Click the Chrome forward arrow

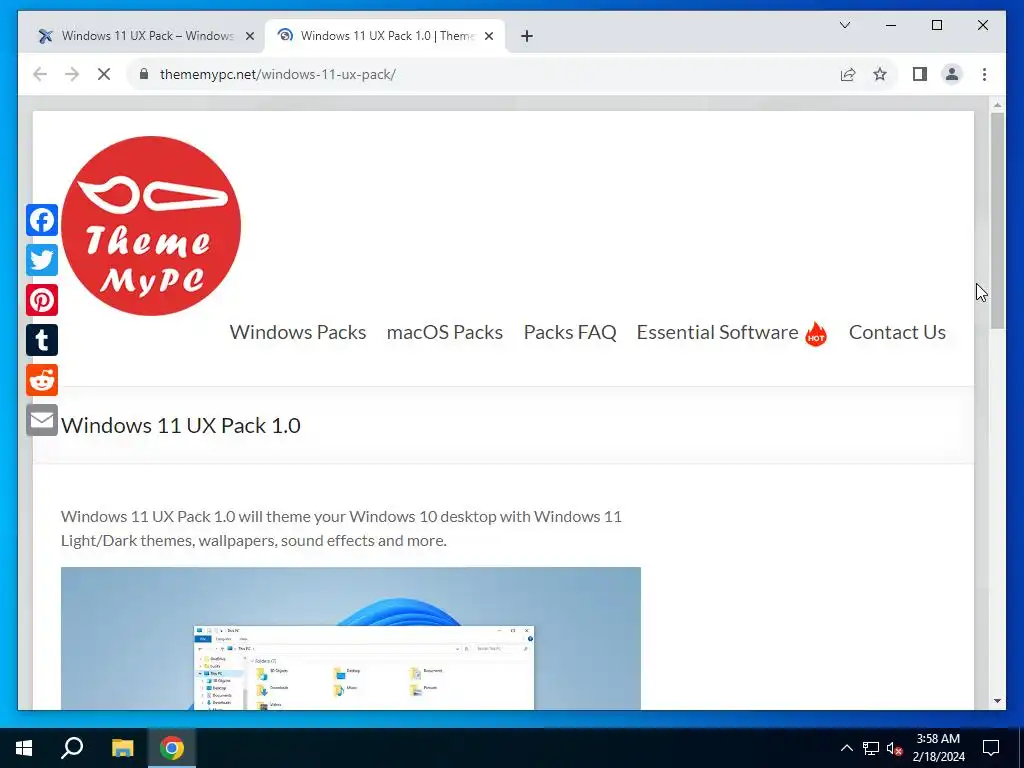pos(72,74)
